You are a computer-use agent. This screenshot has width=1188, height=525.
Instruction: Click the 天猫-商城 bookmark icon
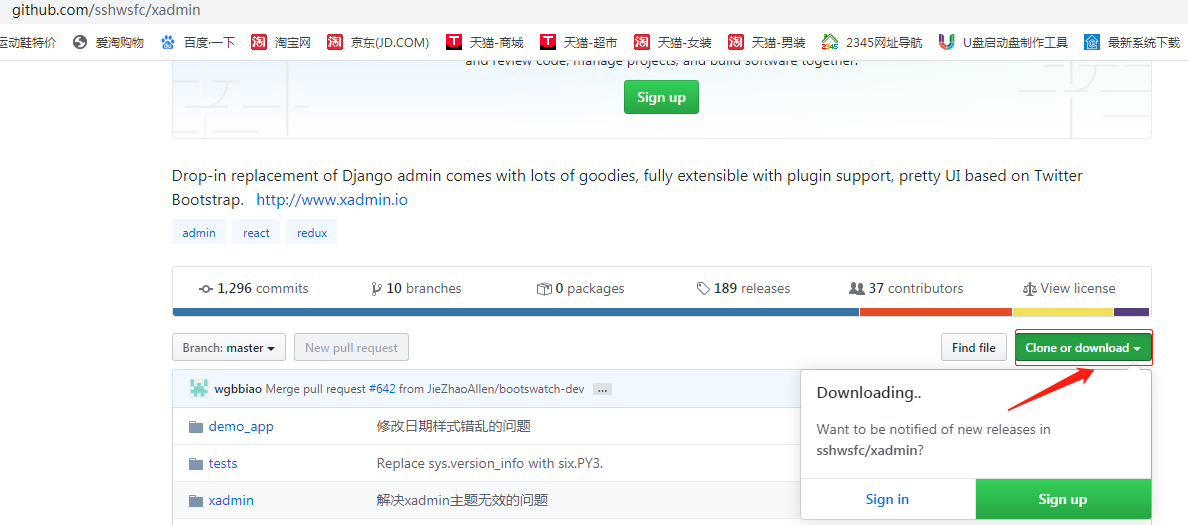454,42
